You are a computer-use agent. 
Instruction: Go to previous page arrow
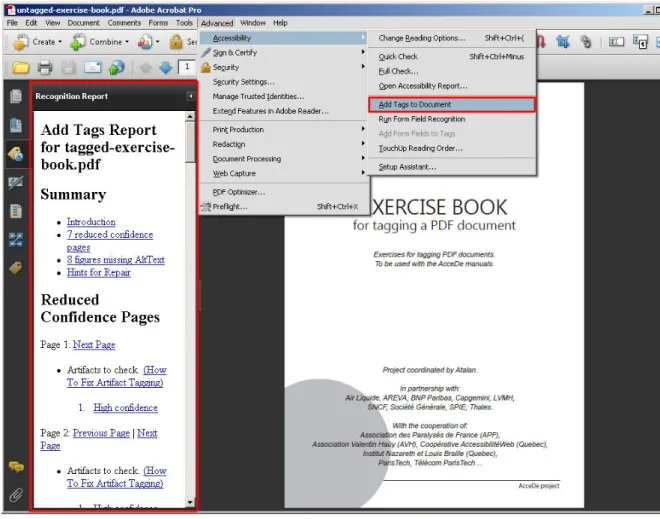point(146,67)
